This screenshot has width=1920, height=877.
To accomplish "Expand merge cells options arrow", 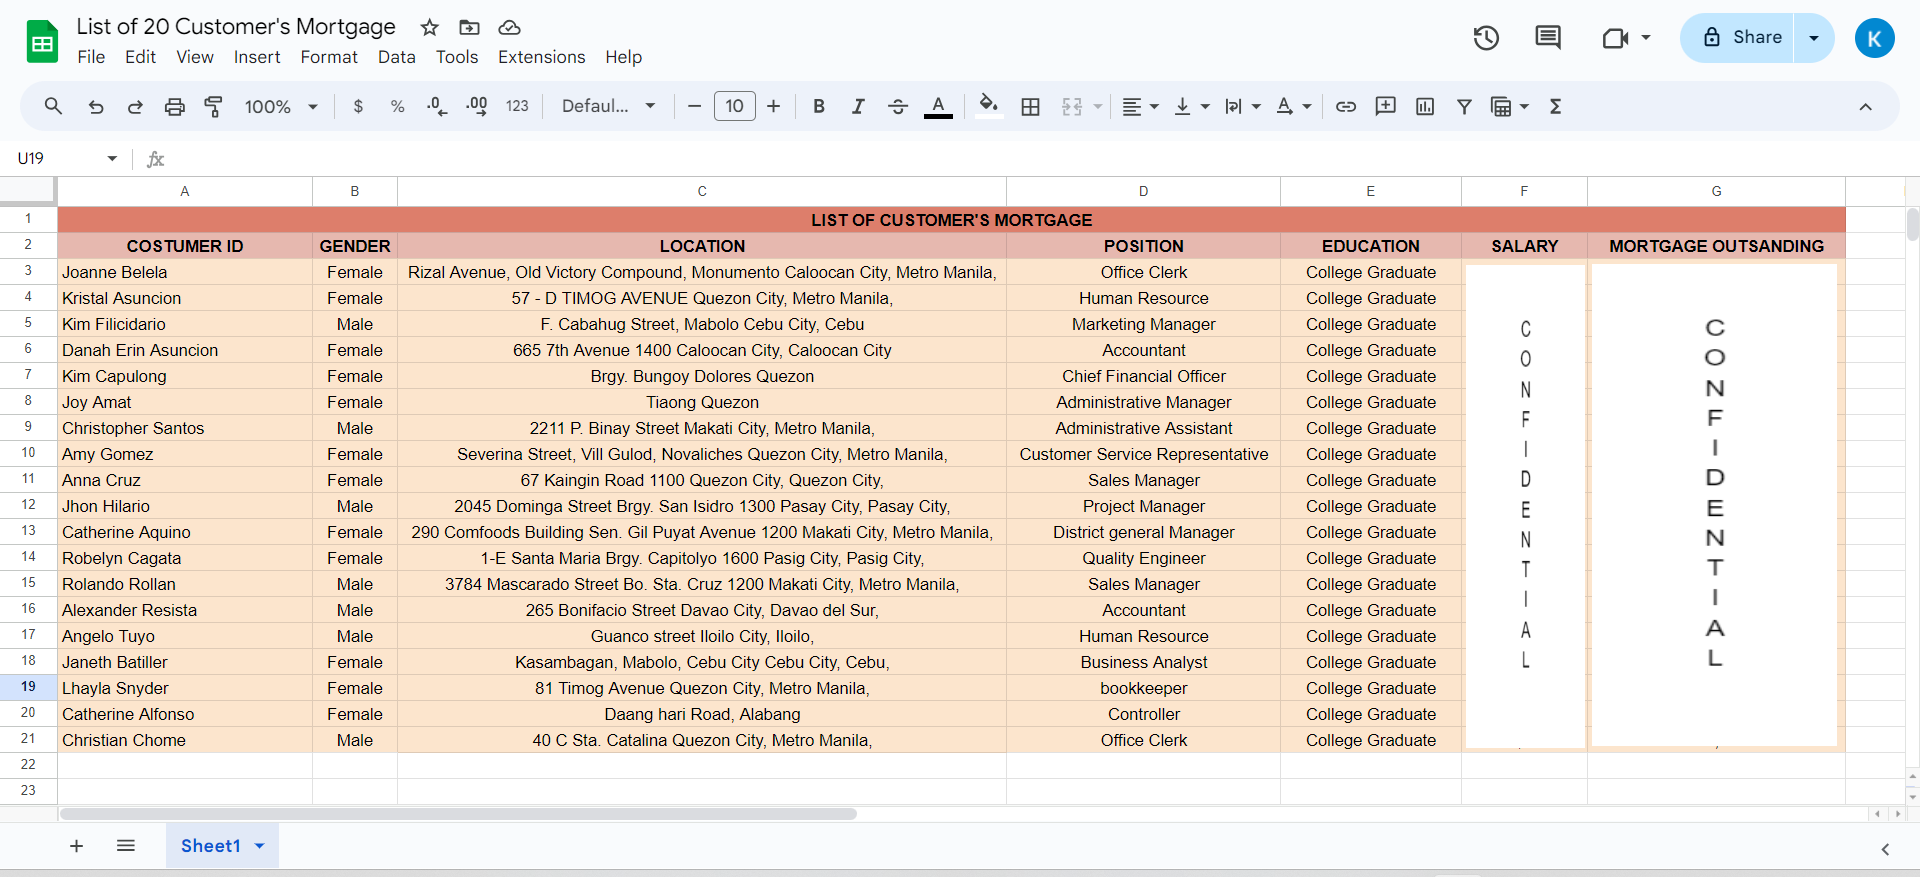I will 1098,106.
